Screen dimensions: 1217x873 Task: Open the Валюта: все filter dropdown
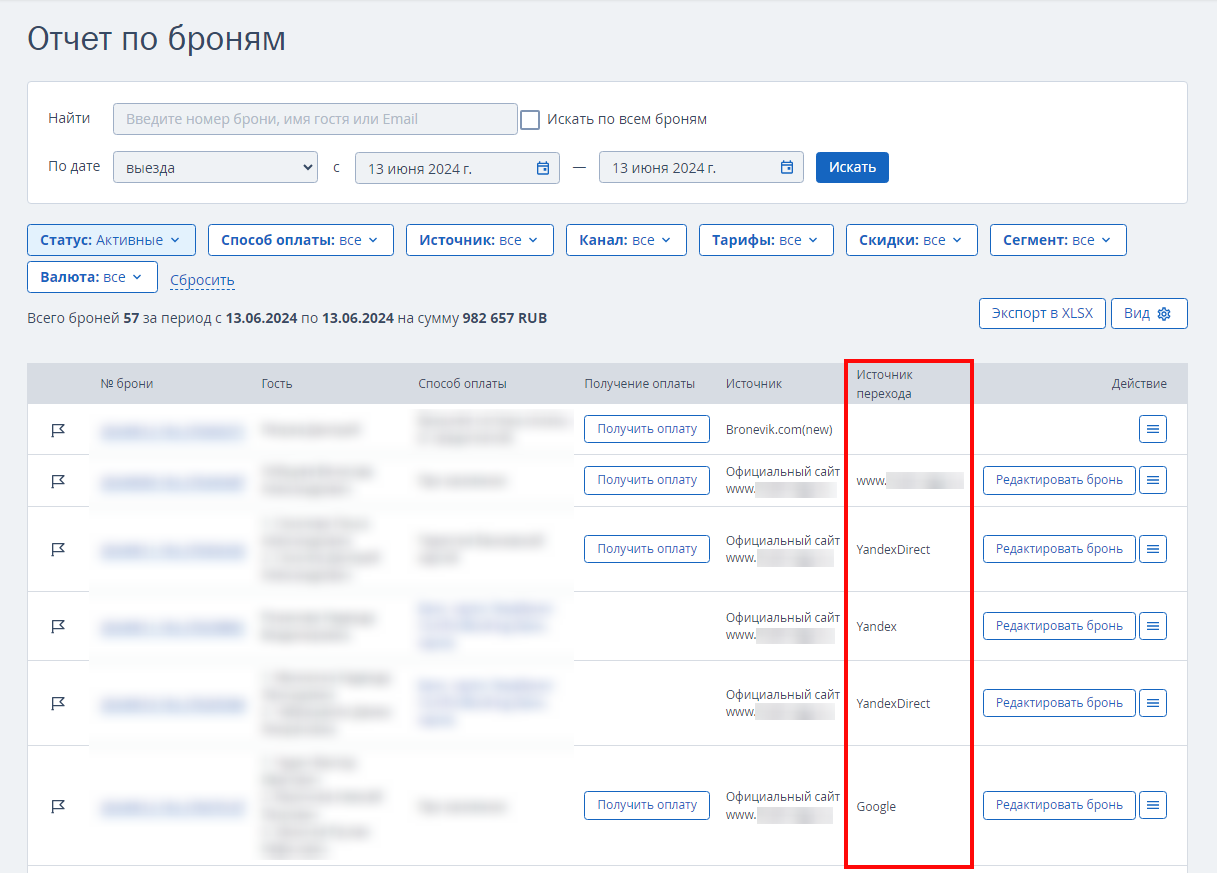pos(92,277)
